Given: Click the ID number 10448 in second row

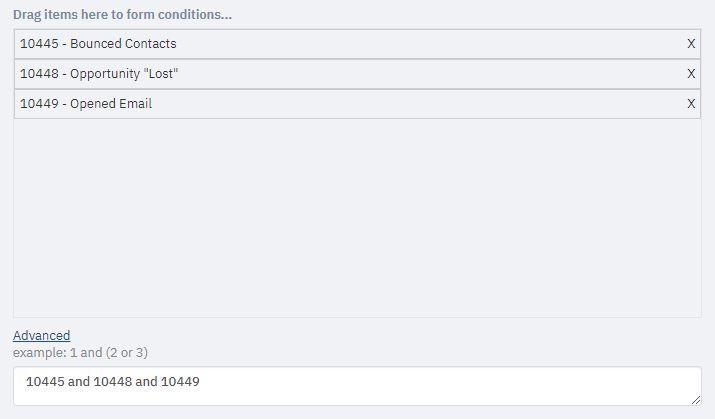Looking at the screenshot, I should click(39, 74).
